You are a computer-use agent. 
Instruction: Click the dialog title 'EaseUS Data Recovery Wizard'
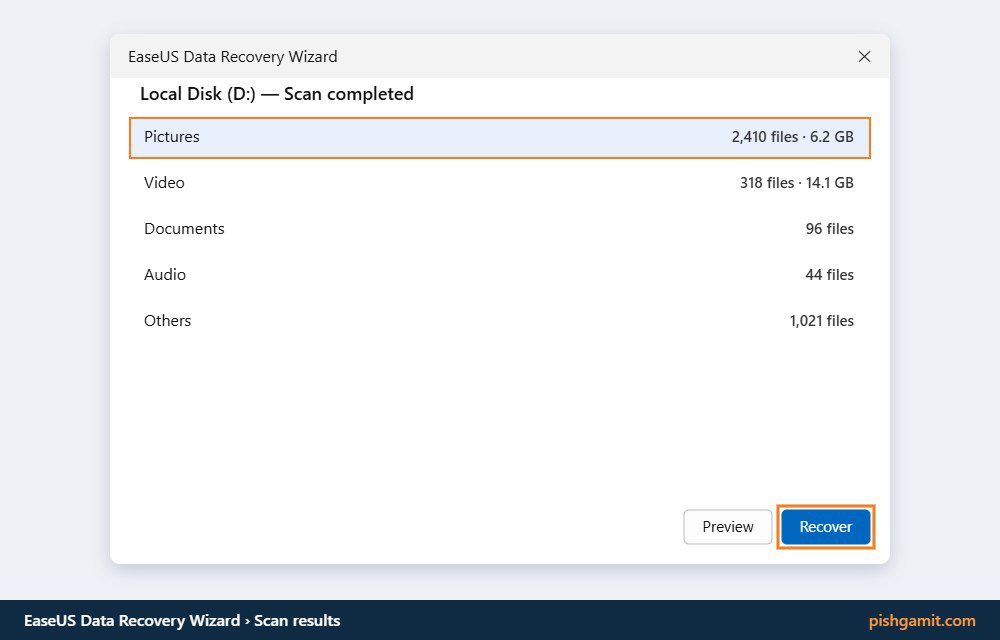(x=233, y=57)
